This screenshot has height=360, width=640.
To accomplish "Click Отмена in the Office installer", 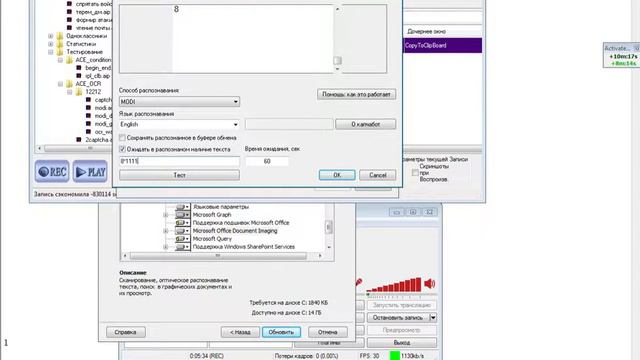I will (x=328, y=332).
